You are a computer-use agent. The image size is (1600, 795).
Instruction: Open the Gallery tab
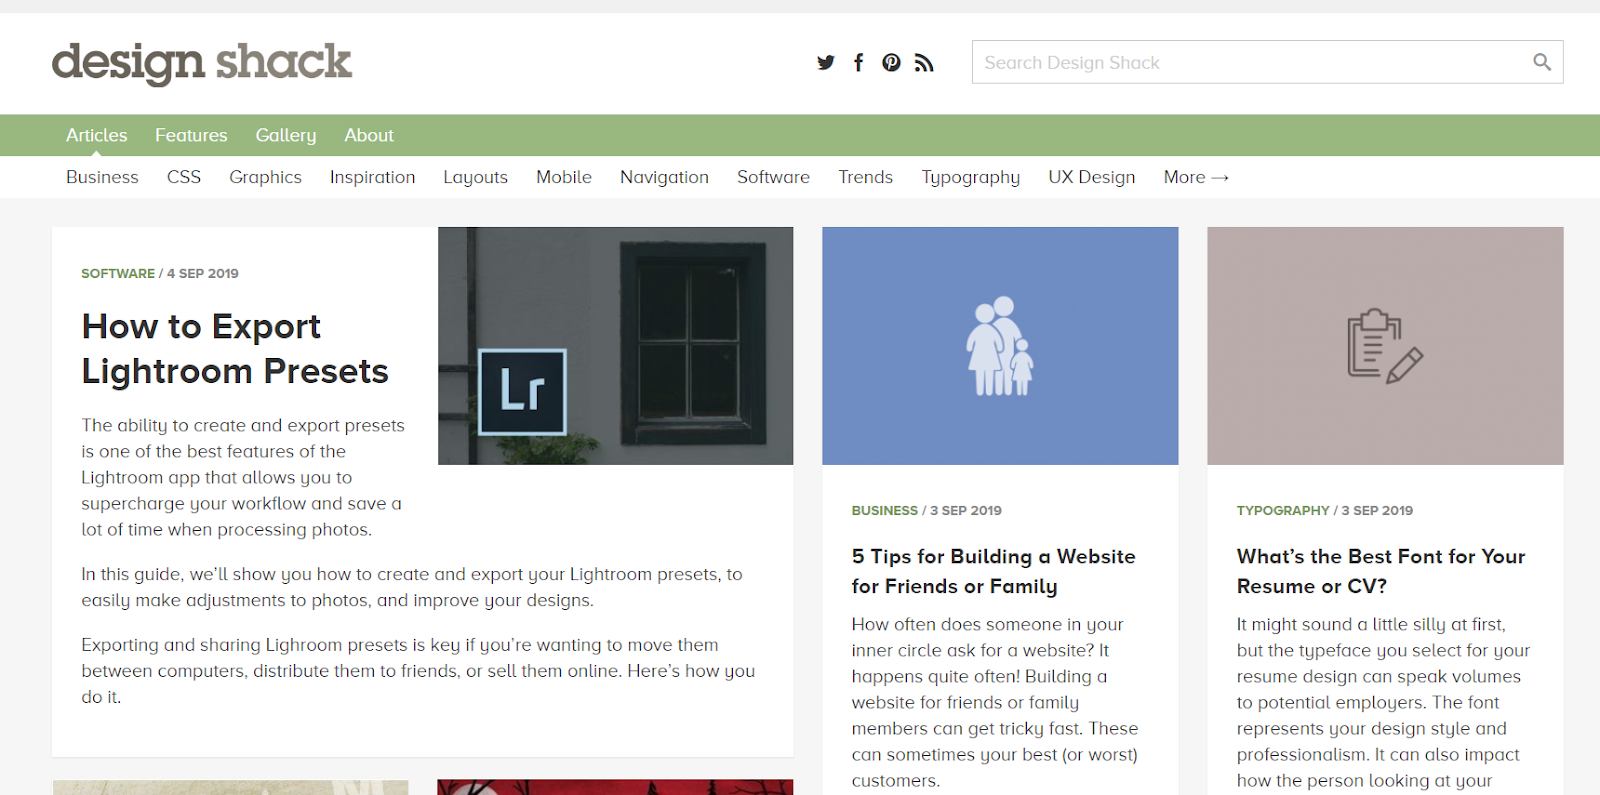(x=286, y=135)
